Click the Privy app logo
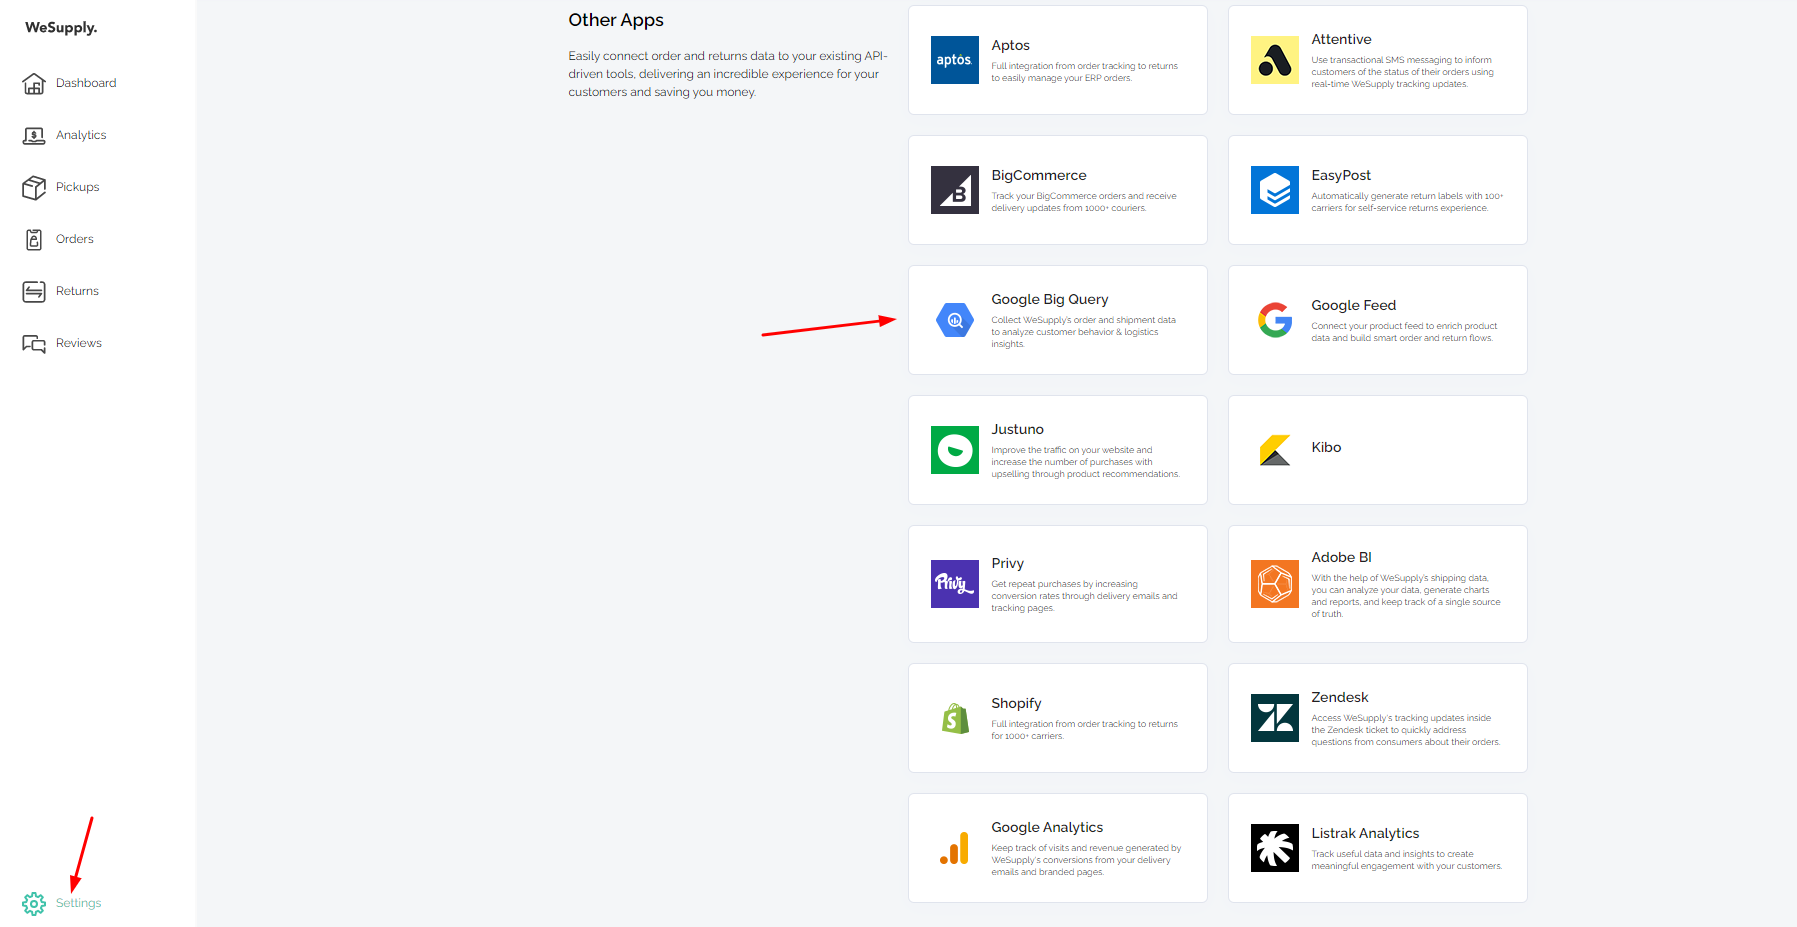This screenshot has height=927, width=1797. (x=955, y=584)
